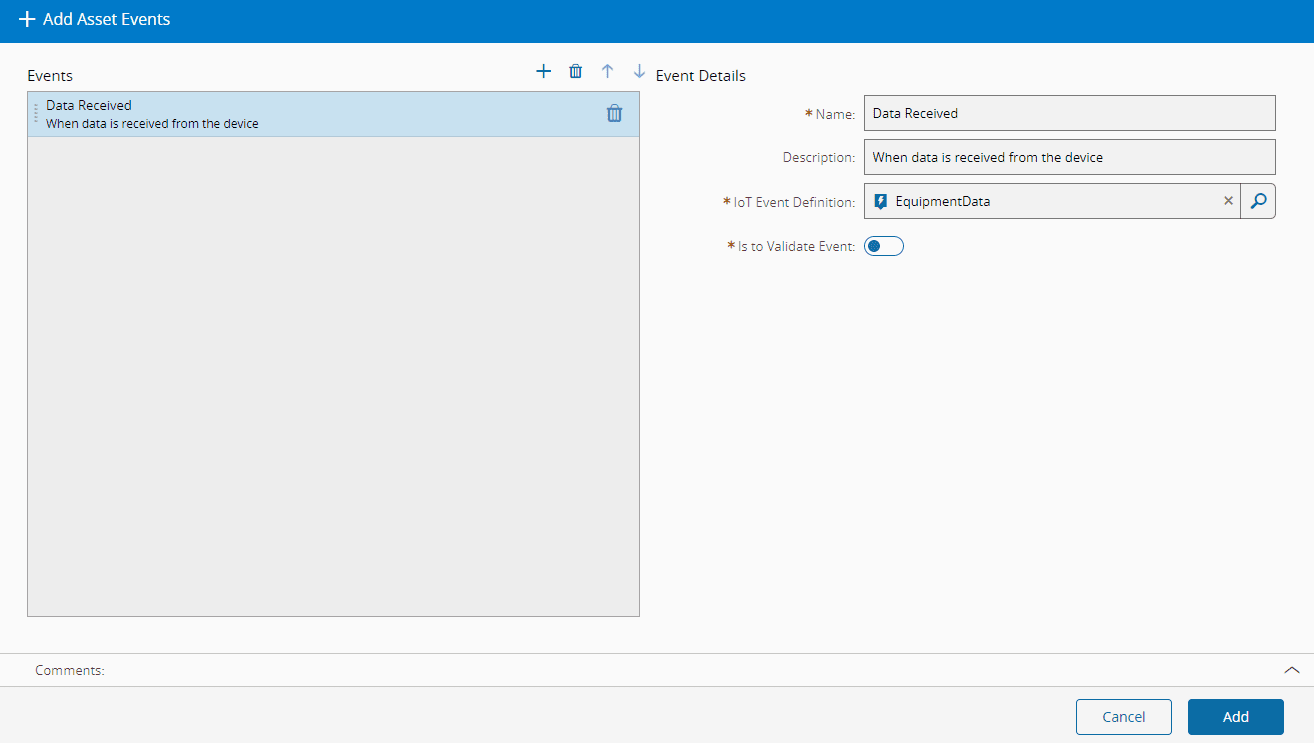Click the IoT Event Definition field
This screenshot has height=743, width=1314.
pyautogui.click(x=1050, y=201)
